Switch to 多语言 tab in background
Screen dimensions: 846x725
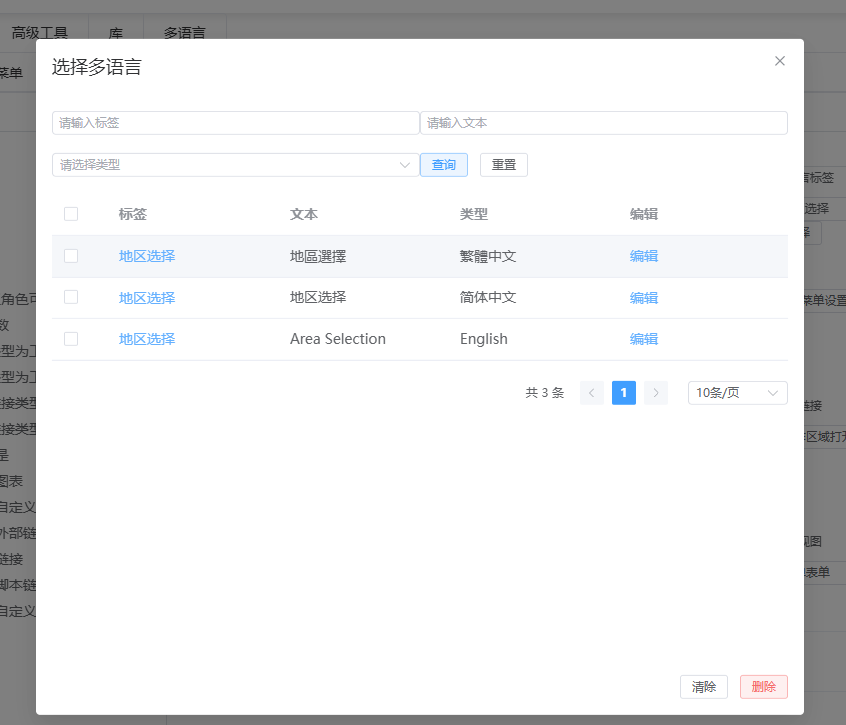point(185,32)
